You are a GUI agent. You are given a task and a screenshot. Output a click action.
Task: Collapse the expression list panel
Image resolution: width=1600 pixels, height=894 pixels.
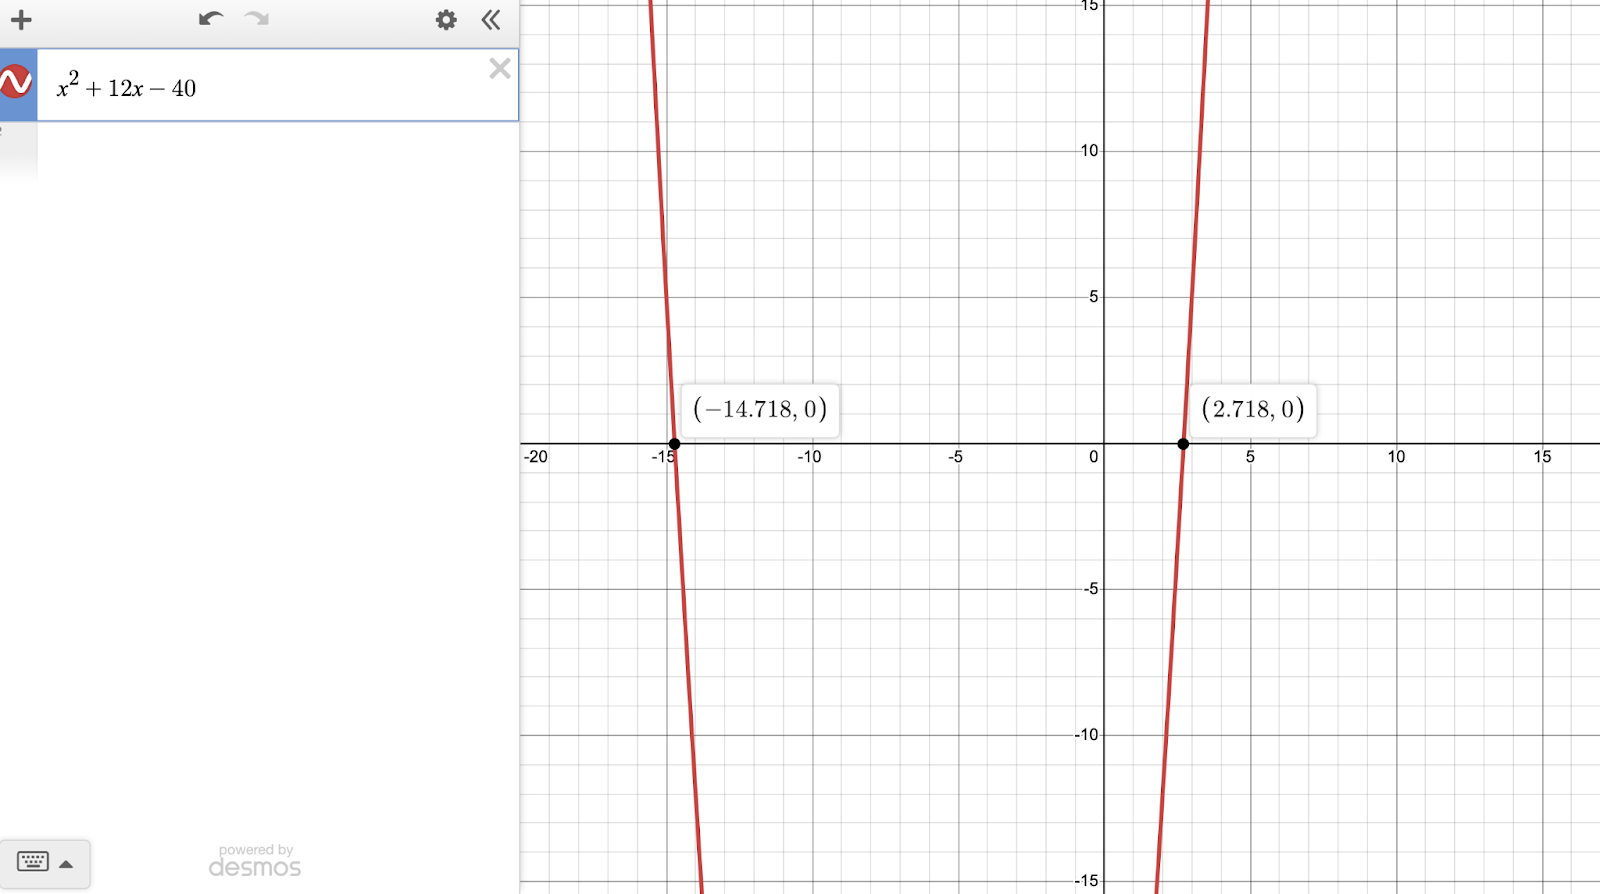[x=491, y=19]
